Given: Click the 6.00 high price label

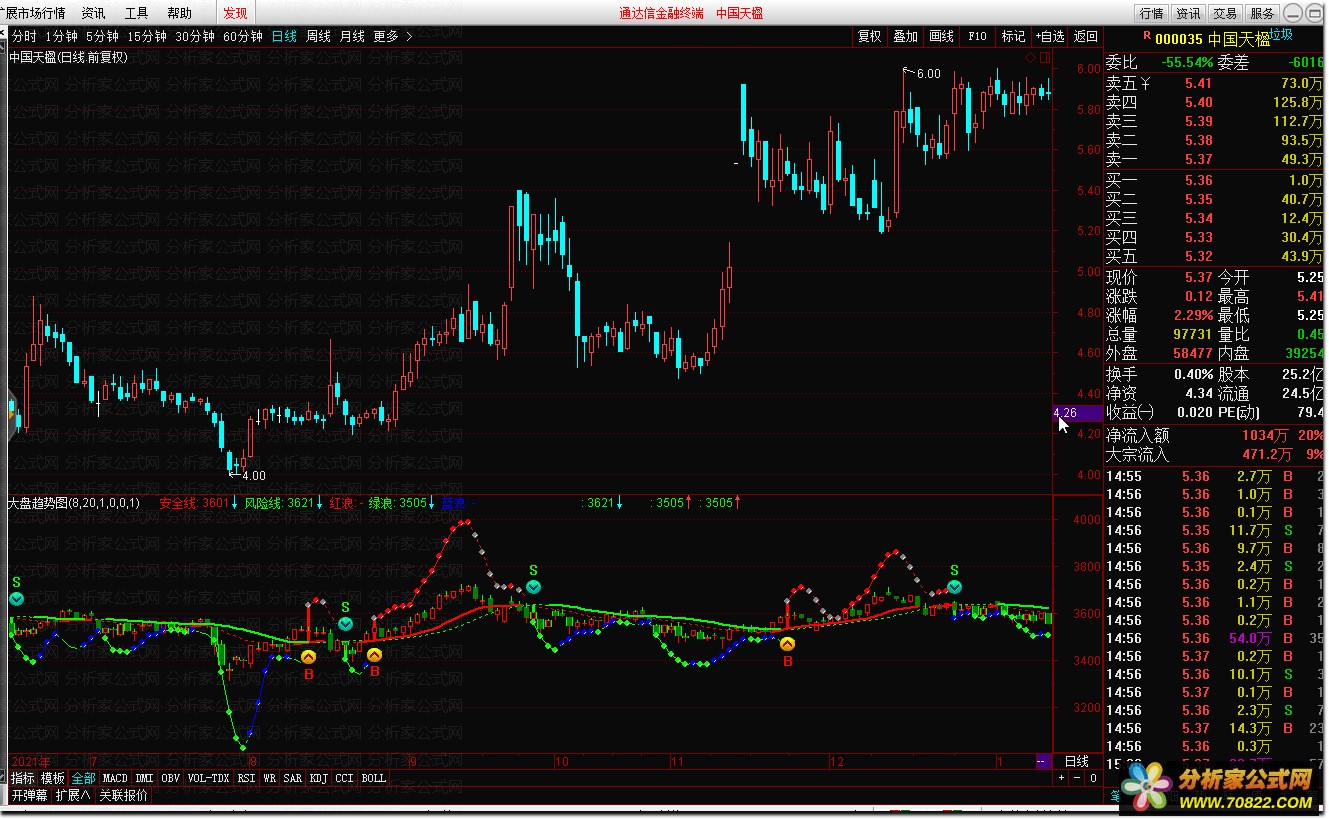Looking at the screenshot, I should 928,74.
